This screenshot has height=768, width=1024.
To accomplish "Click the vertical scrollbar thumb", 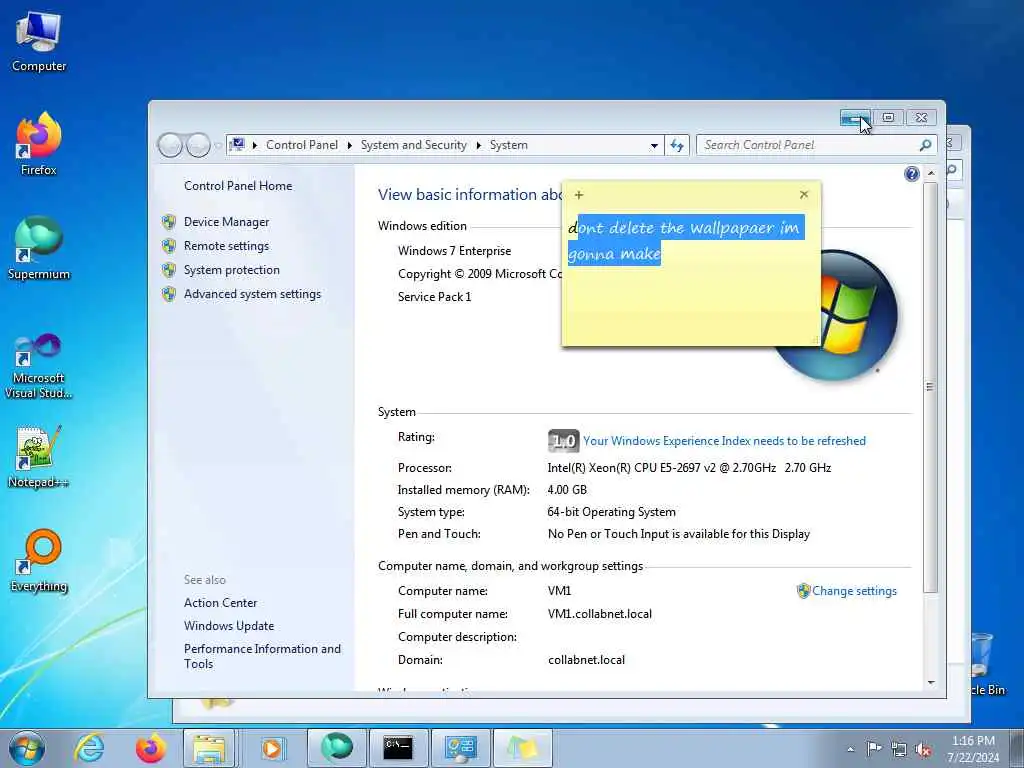I will 931,387.
